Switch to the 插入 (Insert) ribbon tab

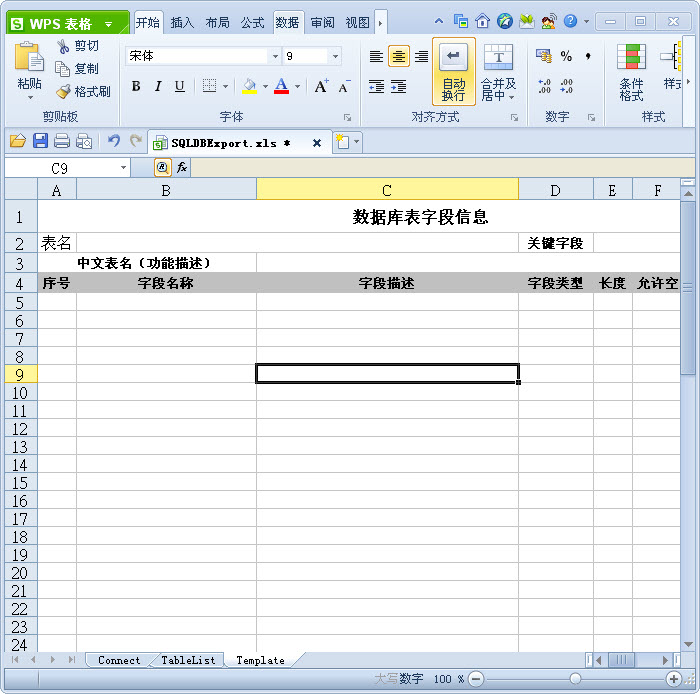tap(182, 22)
